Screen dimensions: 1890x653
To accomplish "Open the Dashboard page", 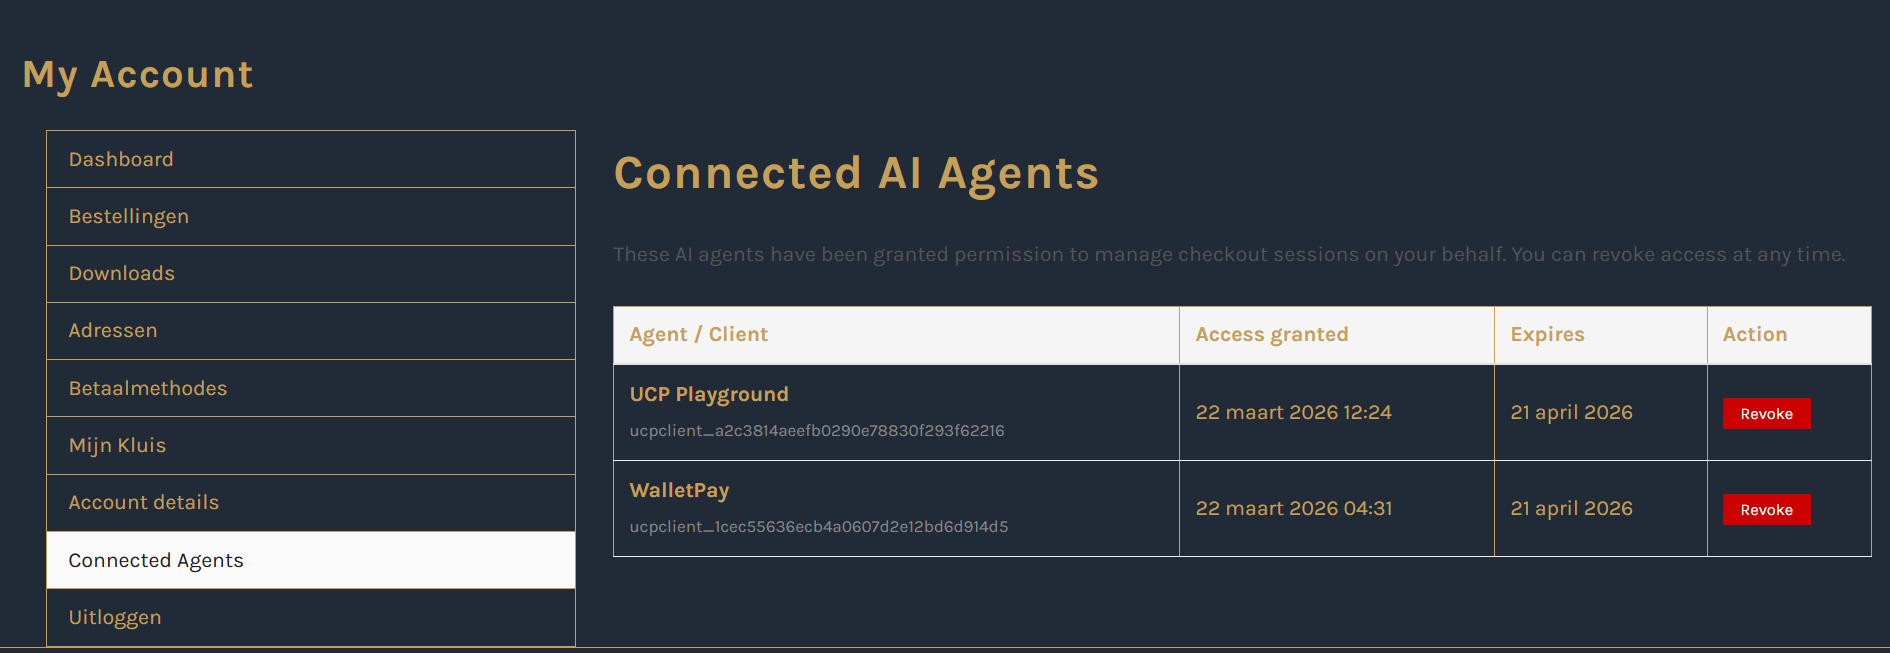I will pyautogui.click(x=120, y=159).
